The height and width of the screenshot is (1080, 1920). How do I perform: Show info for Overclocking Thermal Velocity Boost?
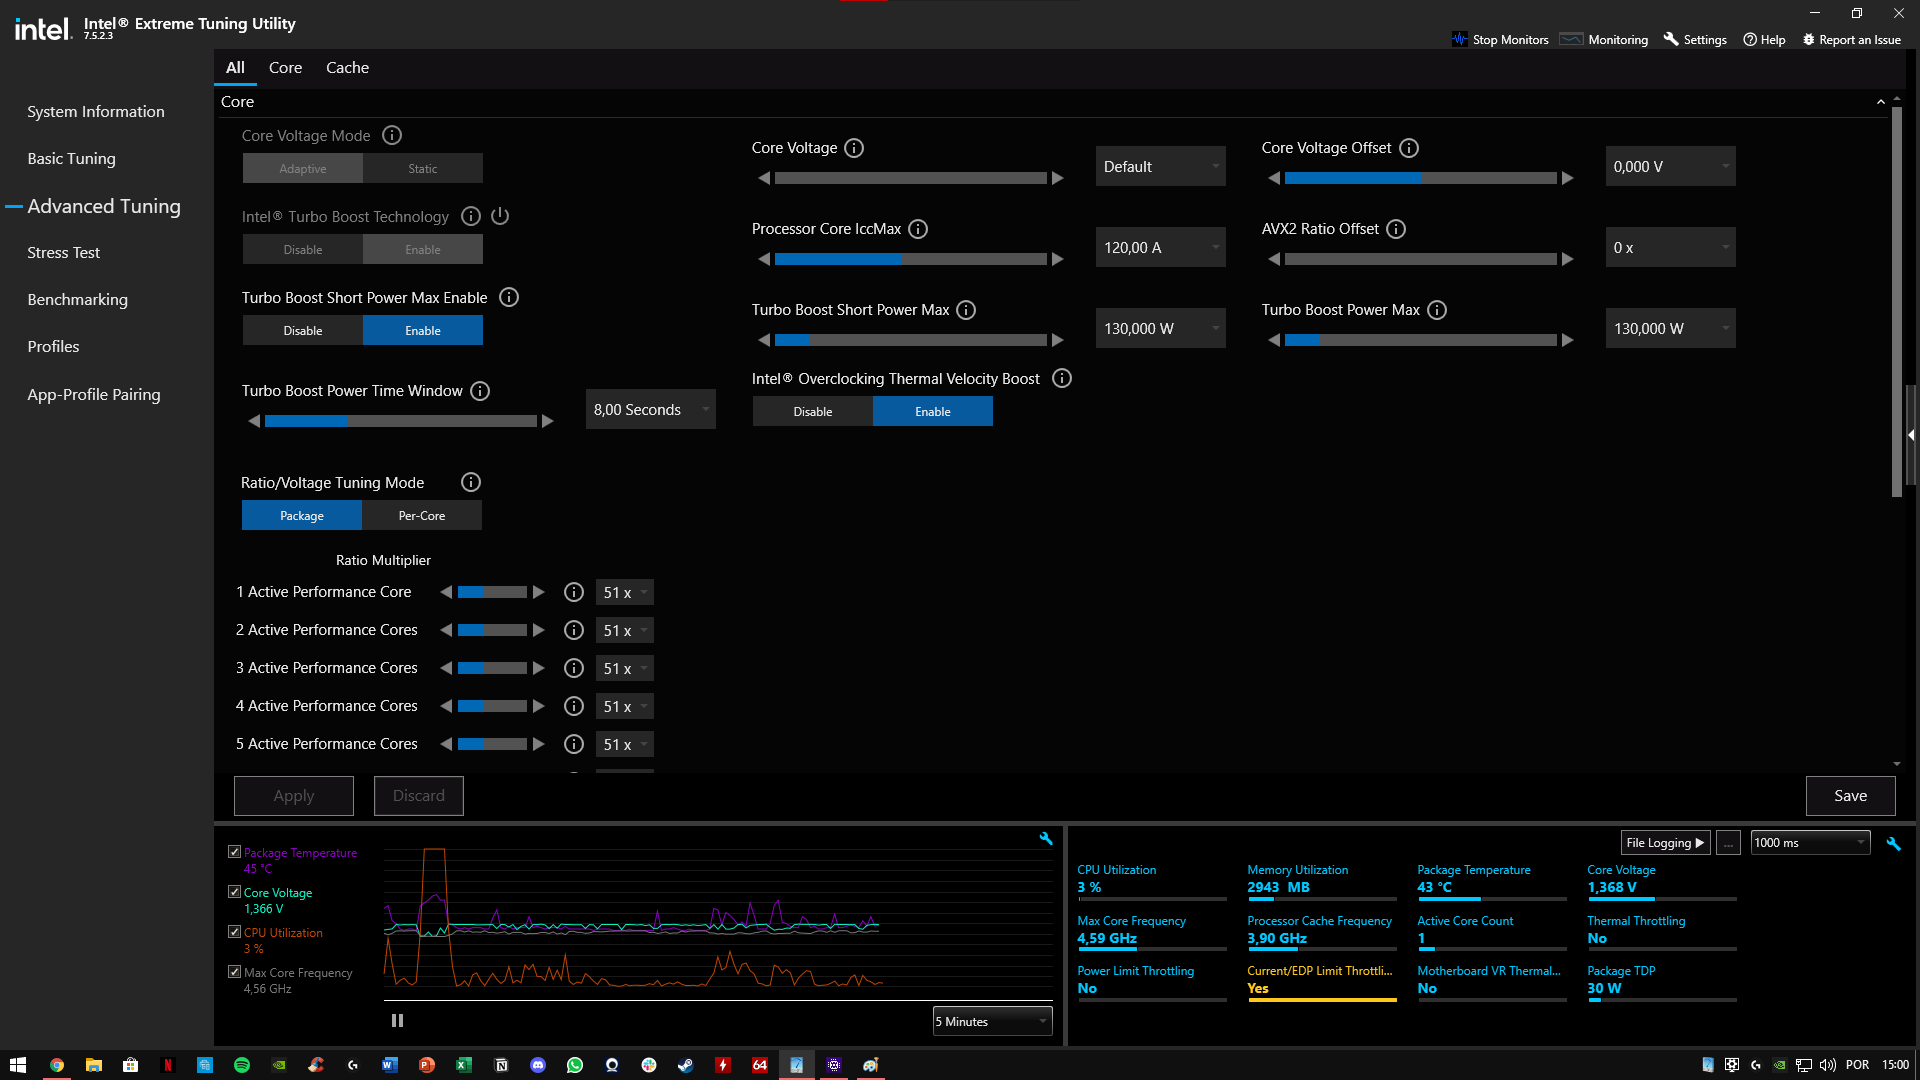click(1062, 378)
